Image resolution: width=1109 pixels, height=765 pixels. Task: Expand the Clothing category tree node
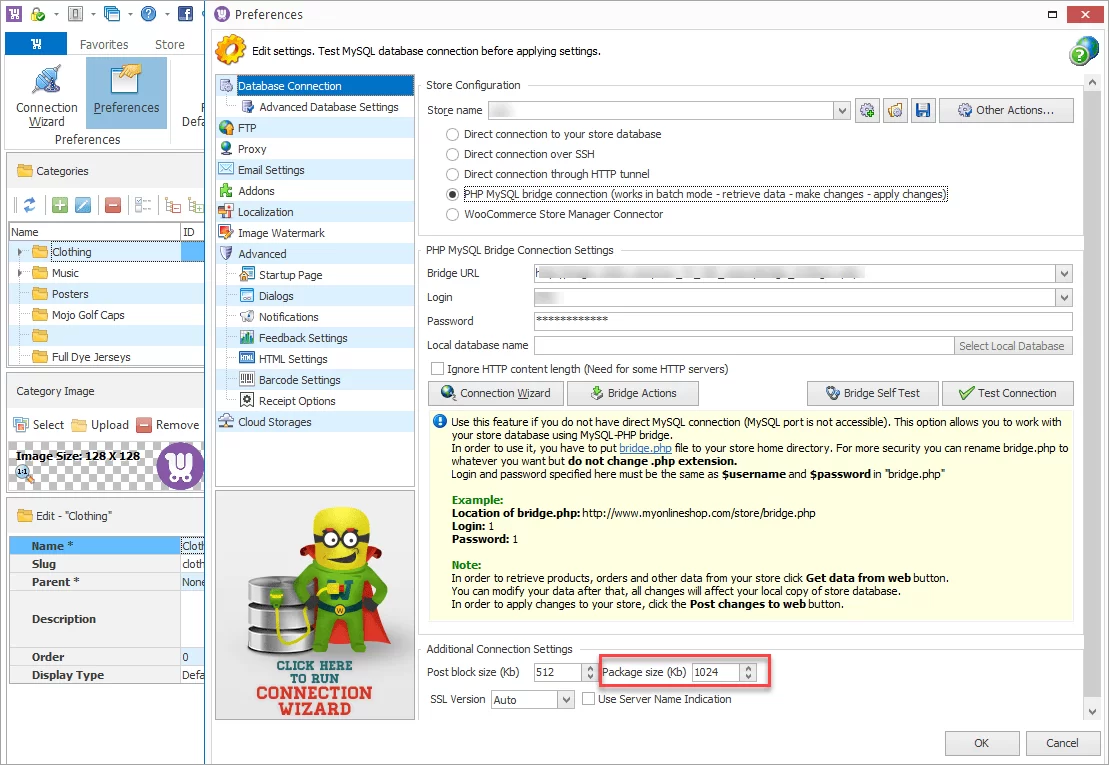[x=20, y=252]
